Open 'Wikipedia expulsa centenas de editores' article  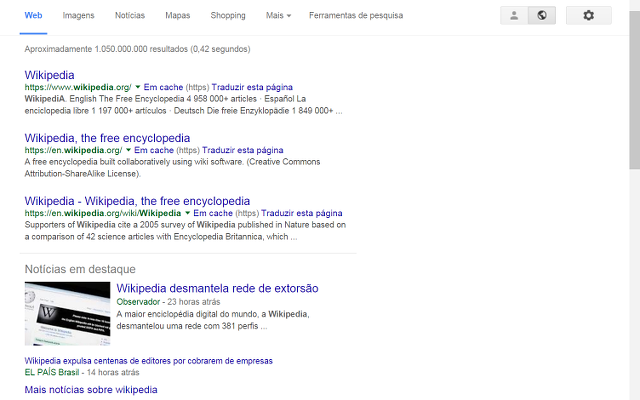click(x=149, y=361)
